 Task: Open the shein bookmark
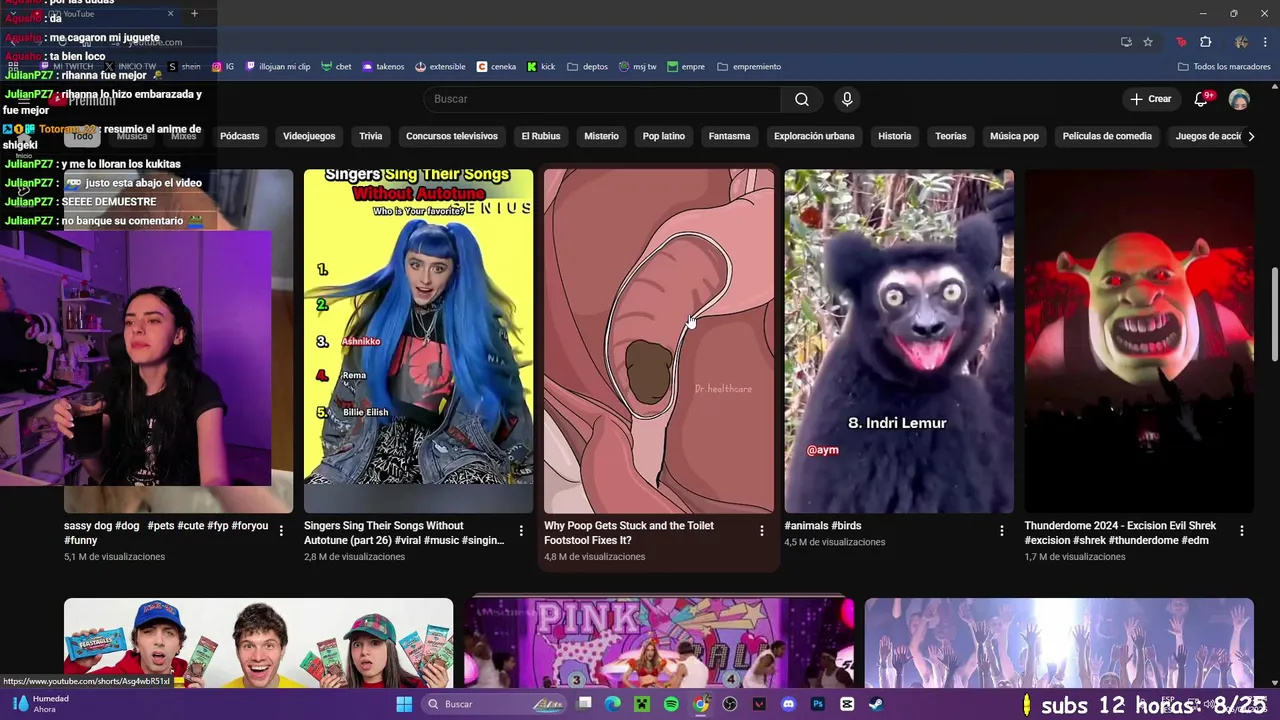185,67
